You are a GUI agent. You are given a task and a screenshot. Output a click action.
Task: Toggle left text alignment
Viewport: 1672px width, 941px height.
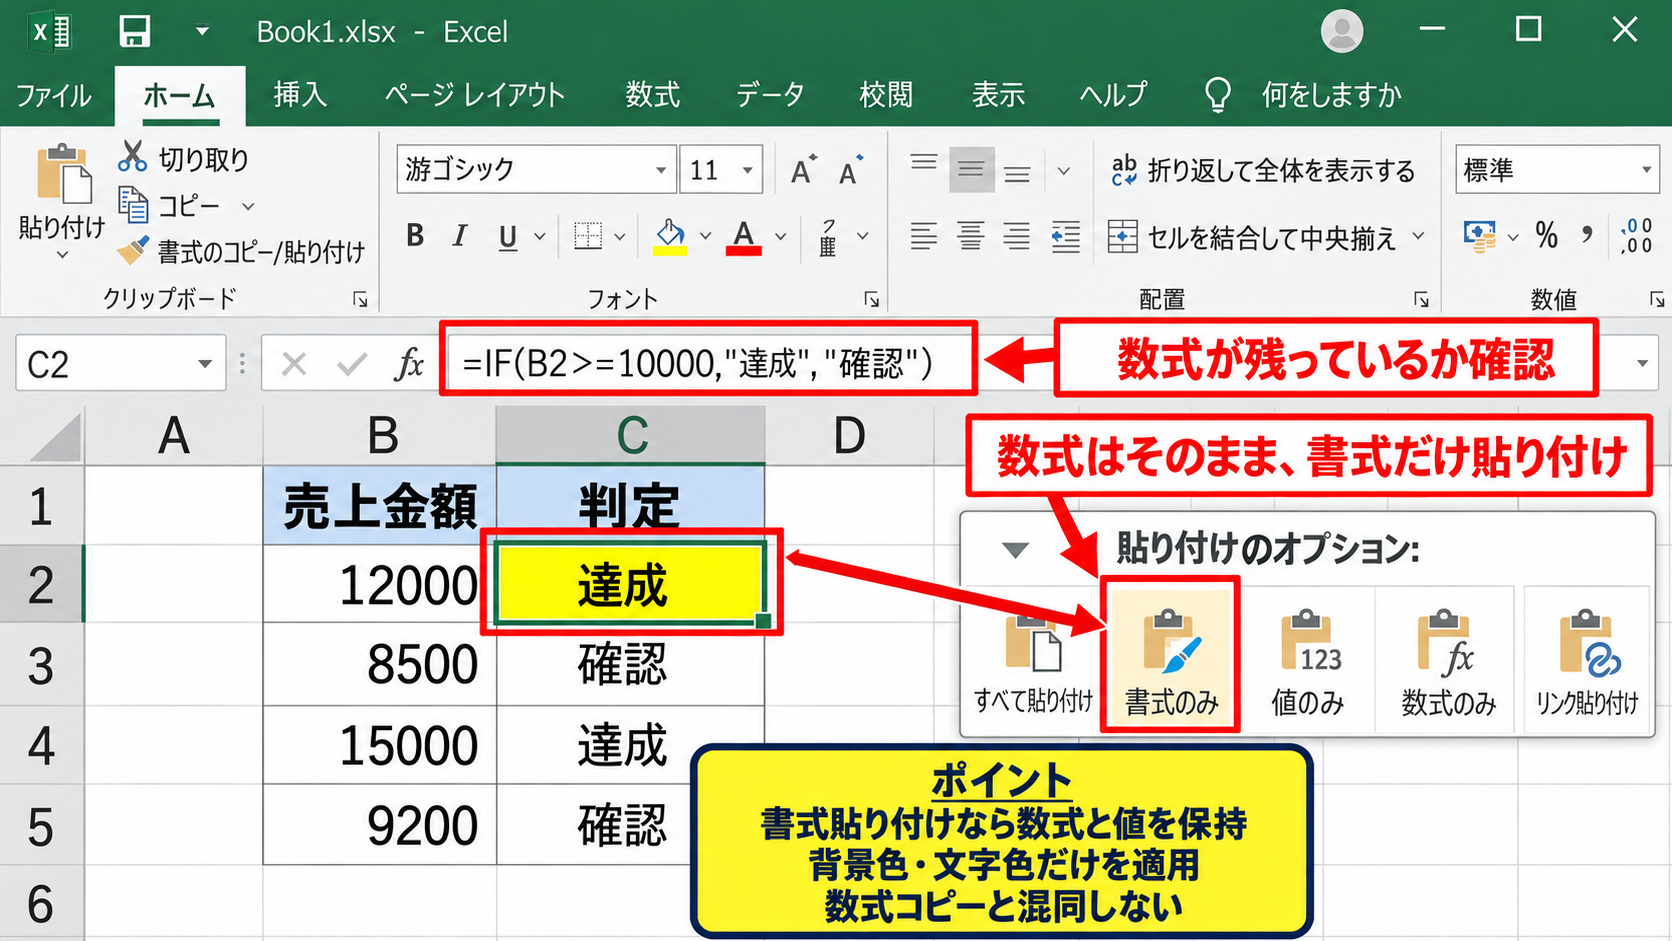click(x=924, y=237)
